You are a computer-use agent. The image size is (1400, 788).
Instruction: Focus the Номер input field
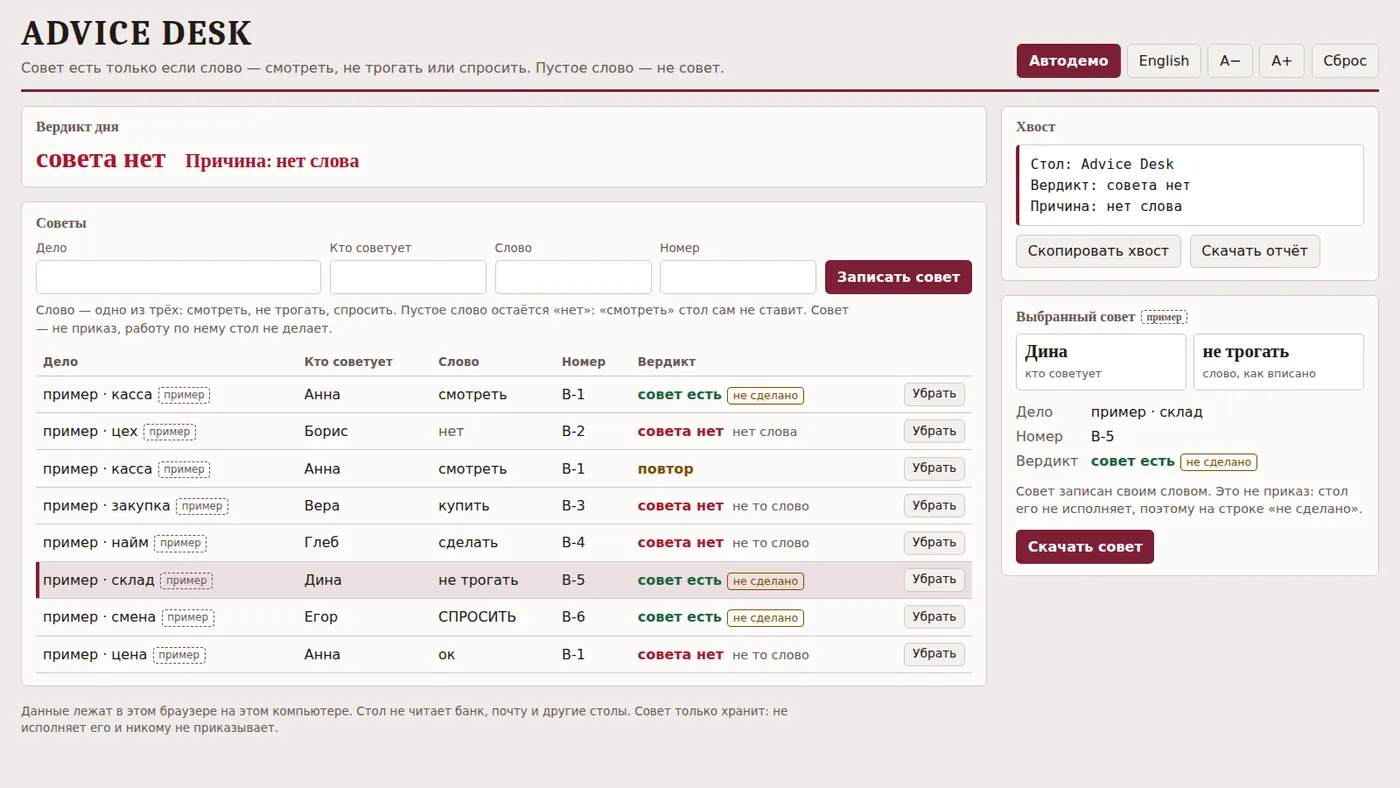(738, 277)
